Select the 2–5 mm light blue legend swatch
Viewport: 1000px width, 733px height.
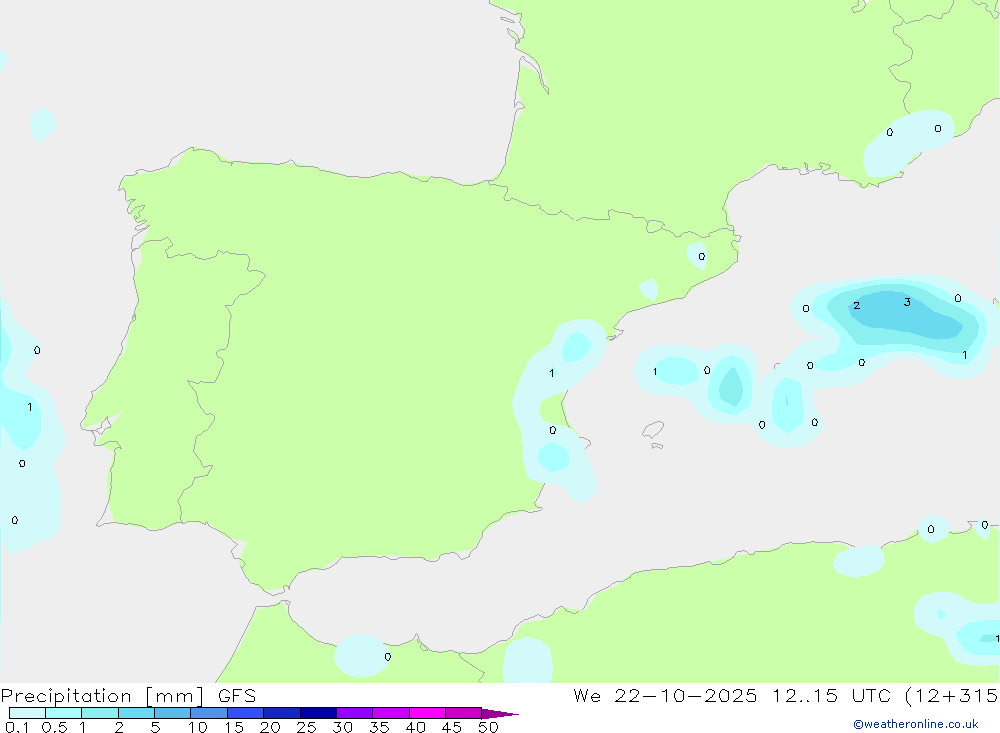136,713
